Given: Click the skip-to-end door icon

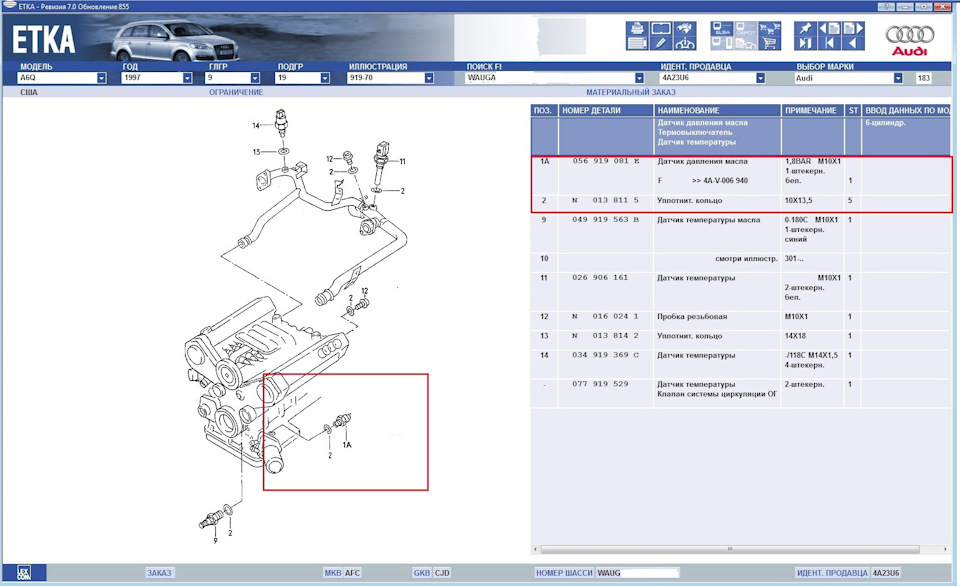Looking at the screenshot, I should (x=805, y=43).
